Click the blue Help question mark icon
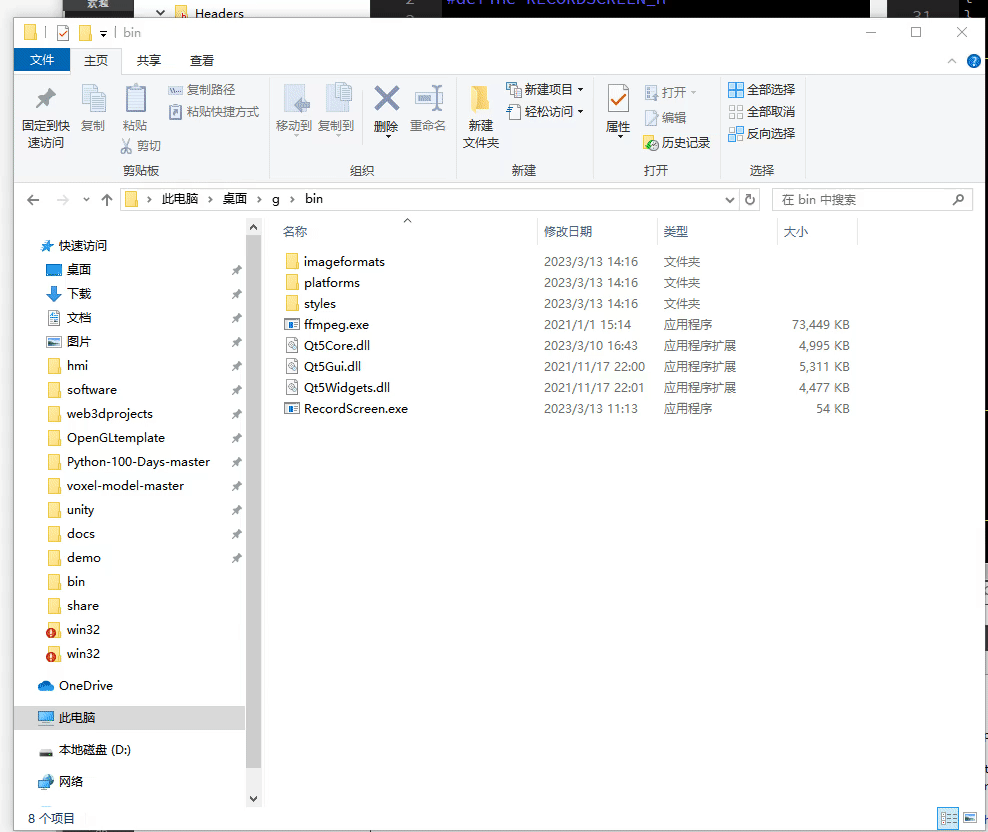Viewport: 988px width, 832px height. pyautogui.click(x=974, y=61)
